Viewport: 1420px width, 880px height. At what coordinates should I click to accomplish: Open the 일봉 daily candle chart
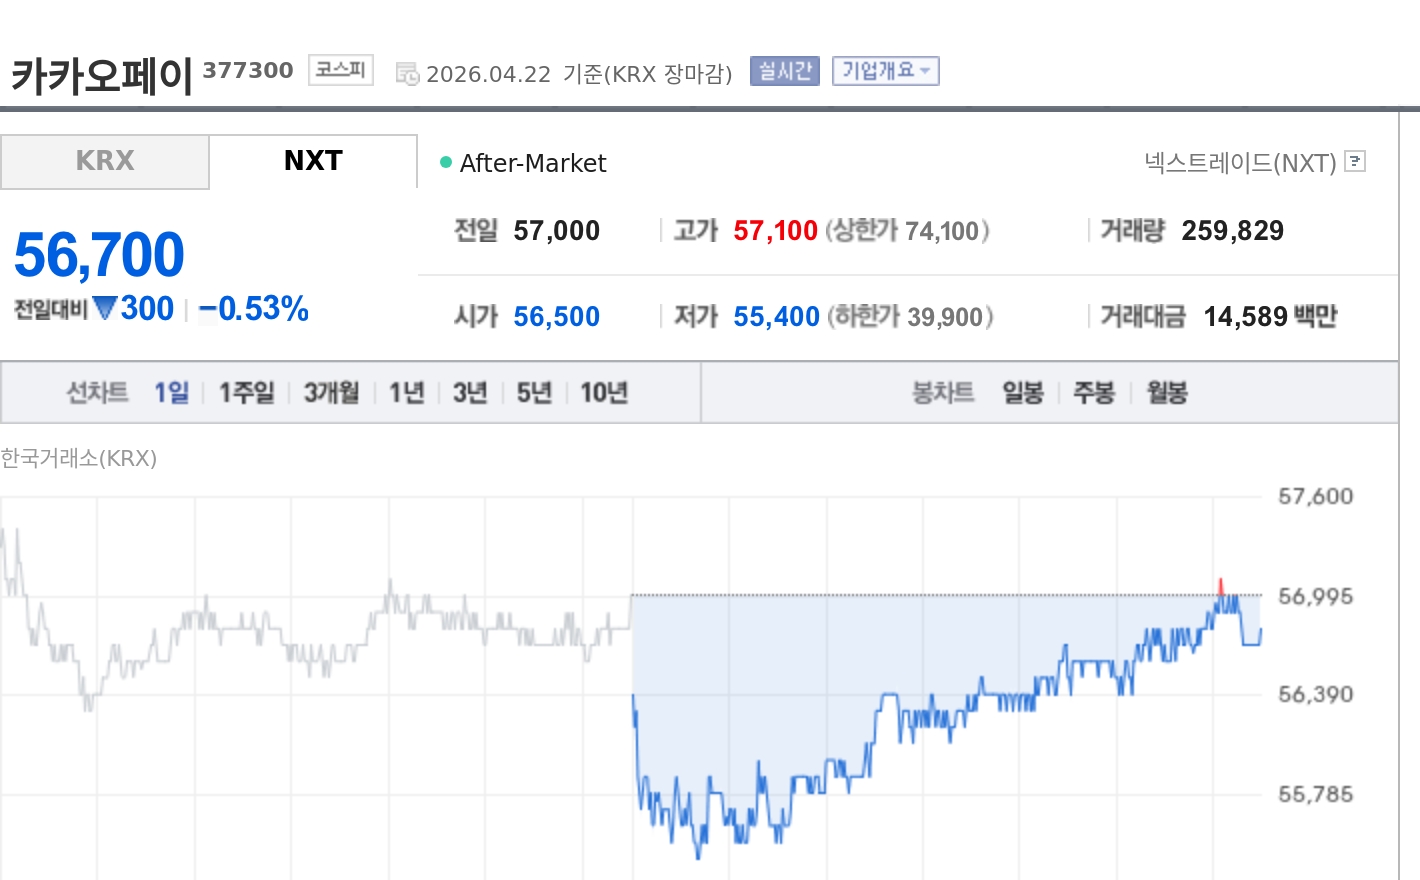coord(1023,392)
